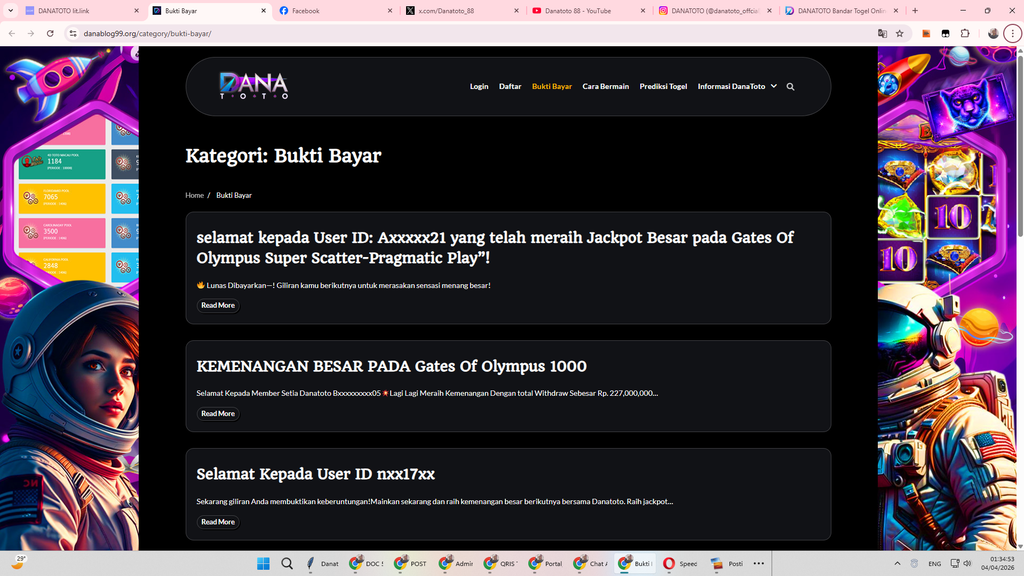This screenshot has height=576, width=1024.
Task: Reload the current page
Action: pos(50,33)
